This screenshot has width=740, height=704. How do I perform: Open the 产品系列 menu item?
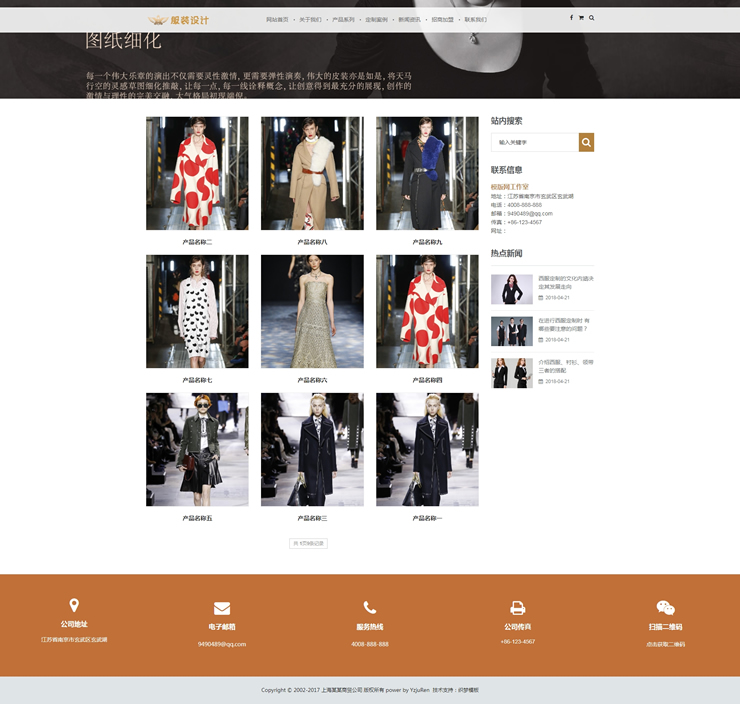(343, 19)
